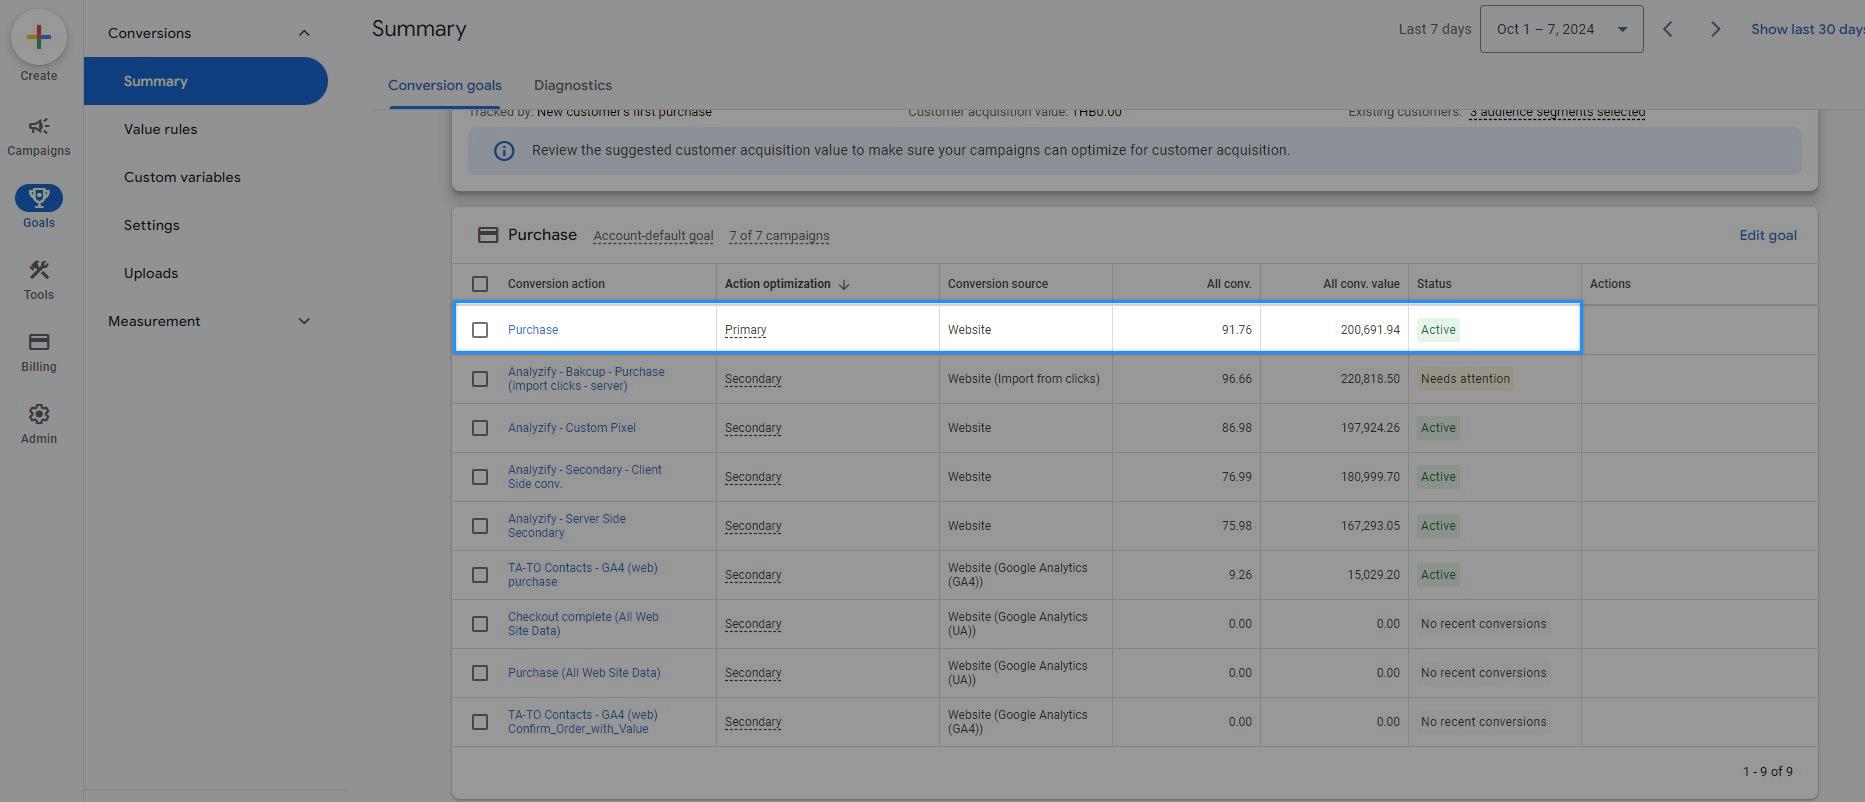Click the Active status on Purchase row
Image resolution: width=1865 pixels, height=802 pixels.
tap(1438, 330)
